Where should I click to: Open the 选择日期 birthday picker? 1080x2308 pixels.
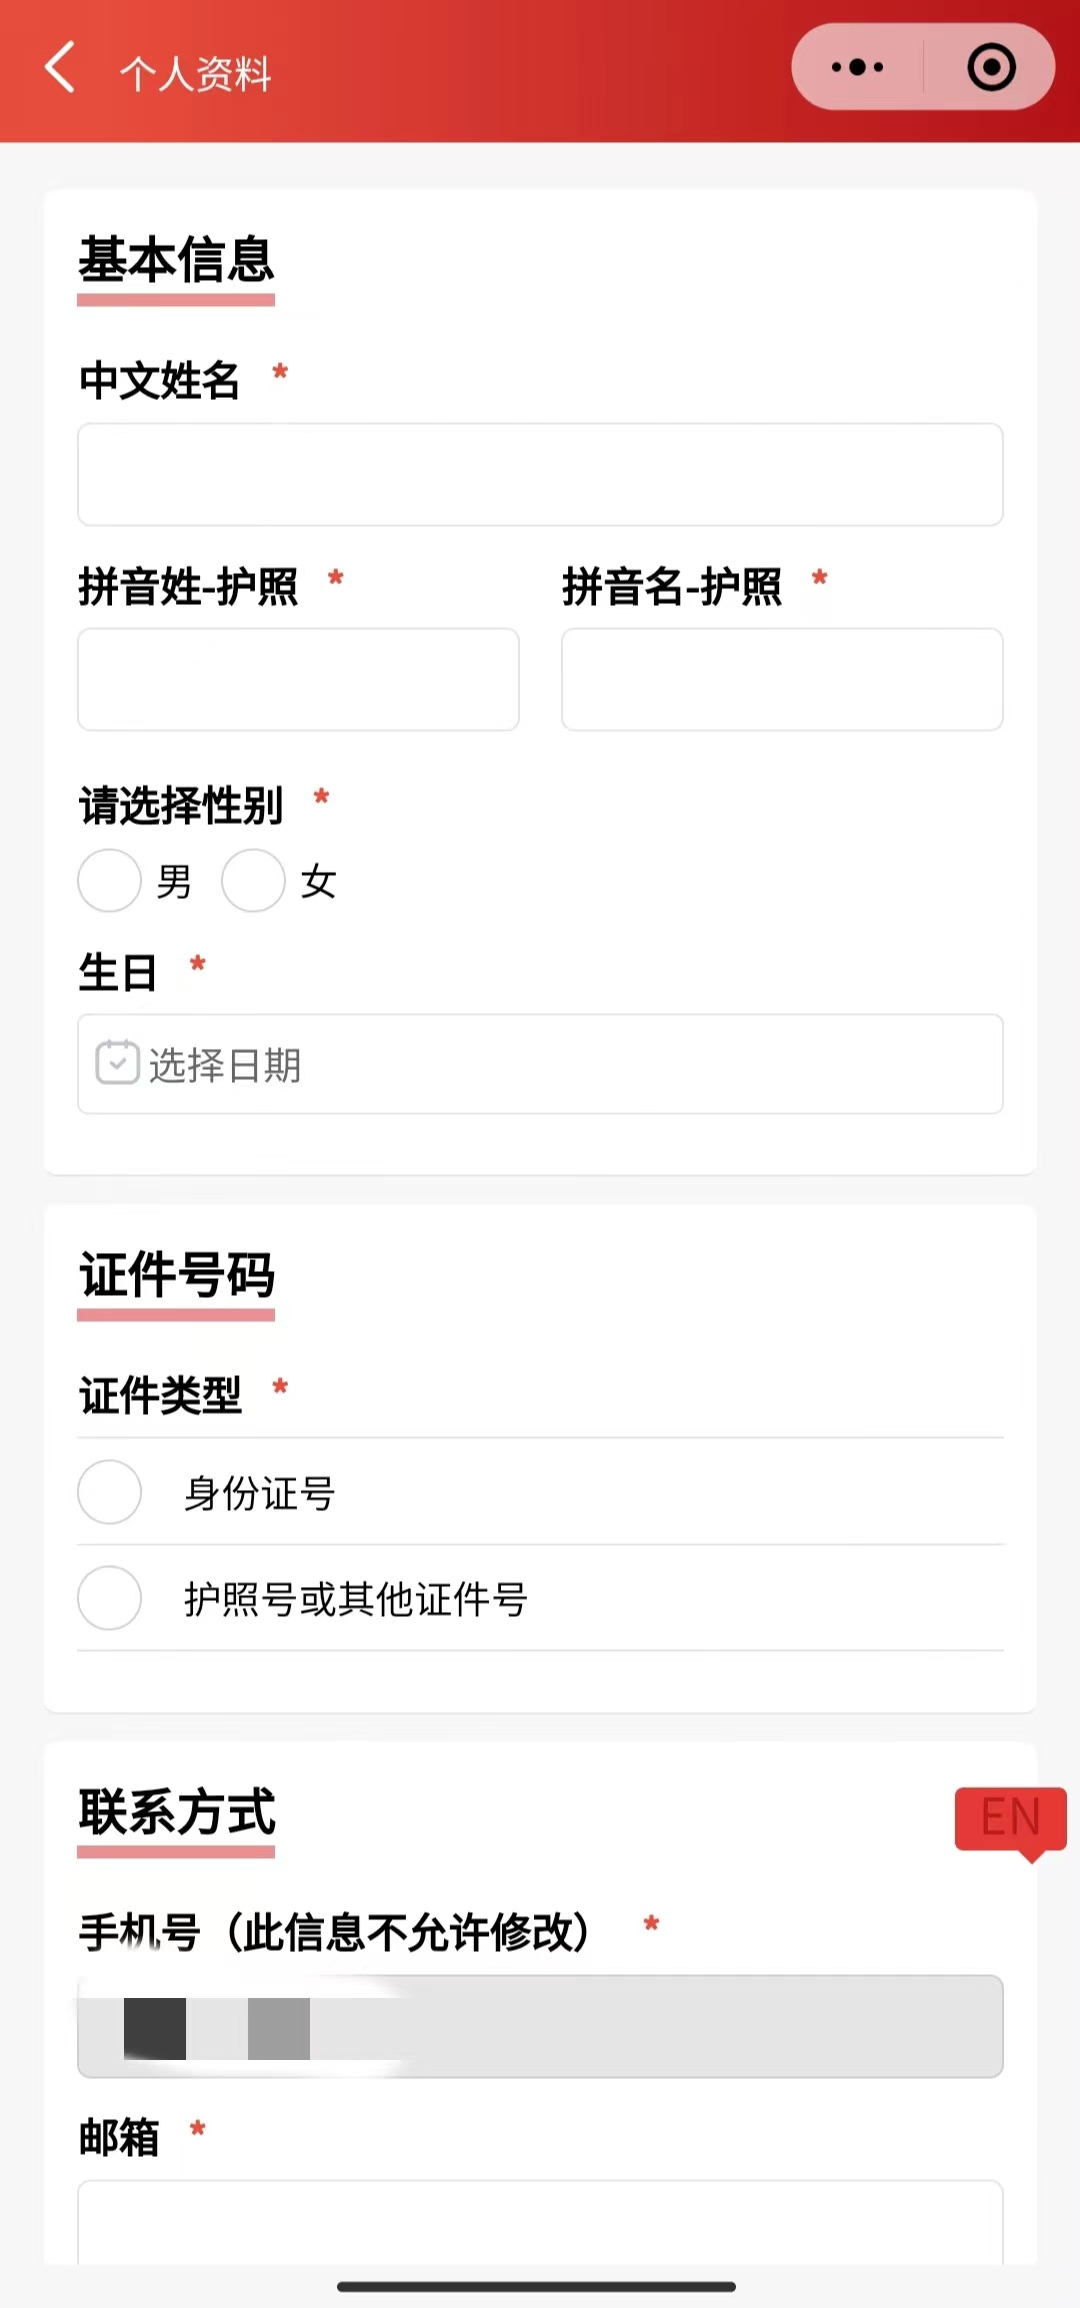pyautogui.click(x=540, y=1064)
